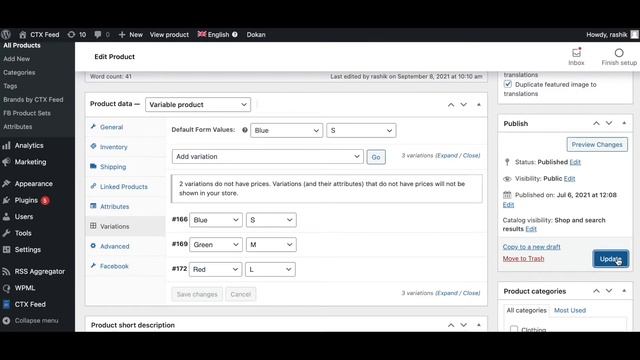Click the English language help icon
This screenshot has height=360, width=640.
[235, 35]
